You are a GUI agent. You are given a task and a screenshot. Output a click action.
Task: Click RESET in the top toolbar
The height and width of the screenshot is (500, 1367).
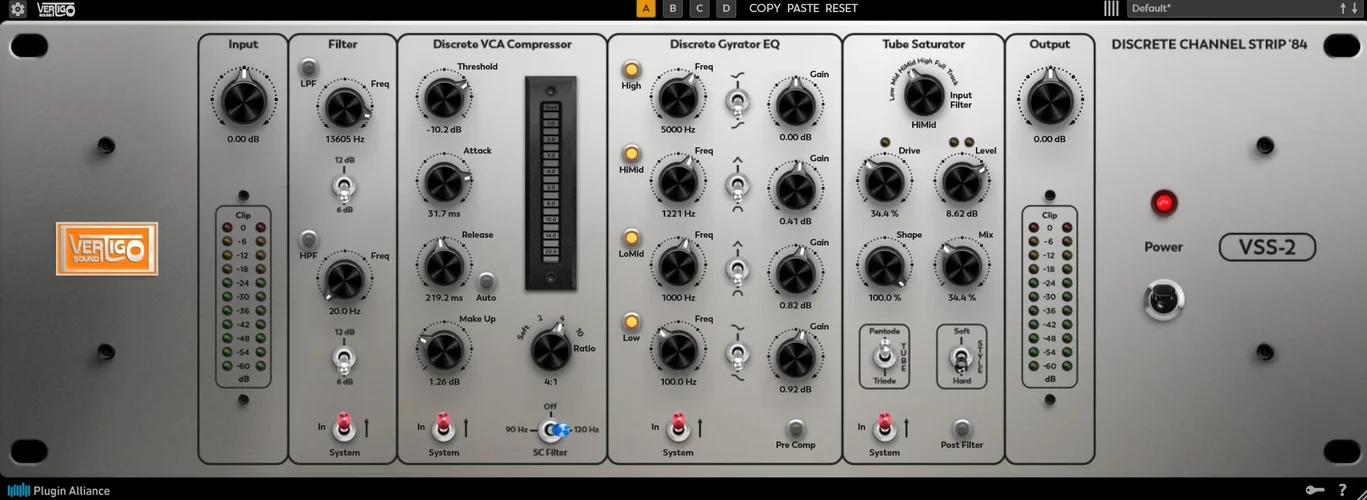(841, 8)
